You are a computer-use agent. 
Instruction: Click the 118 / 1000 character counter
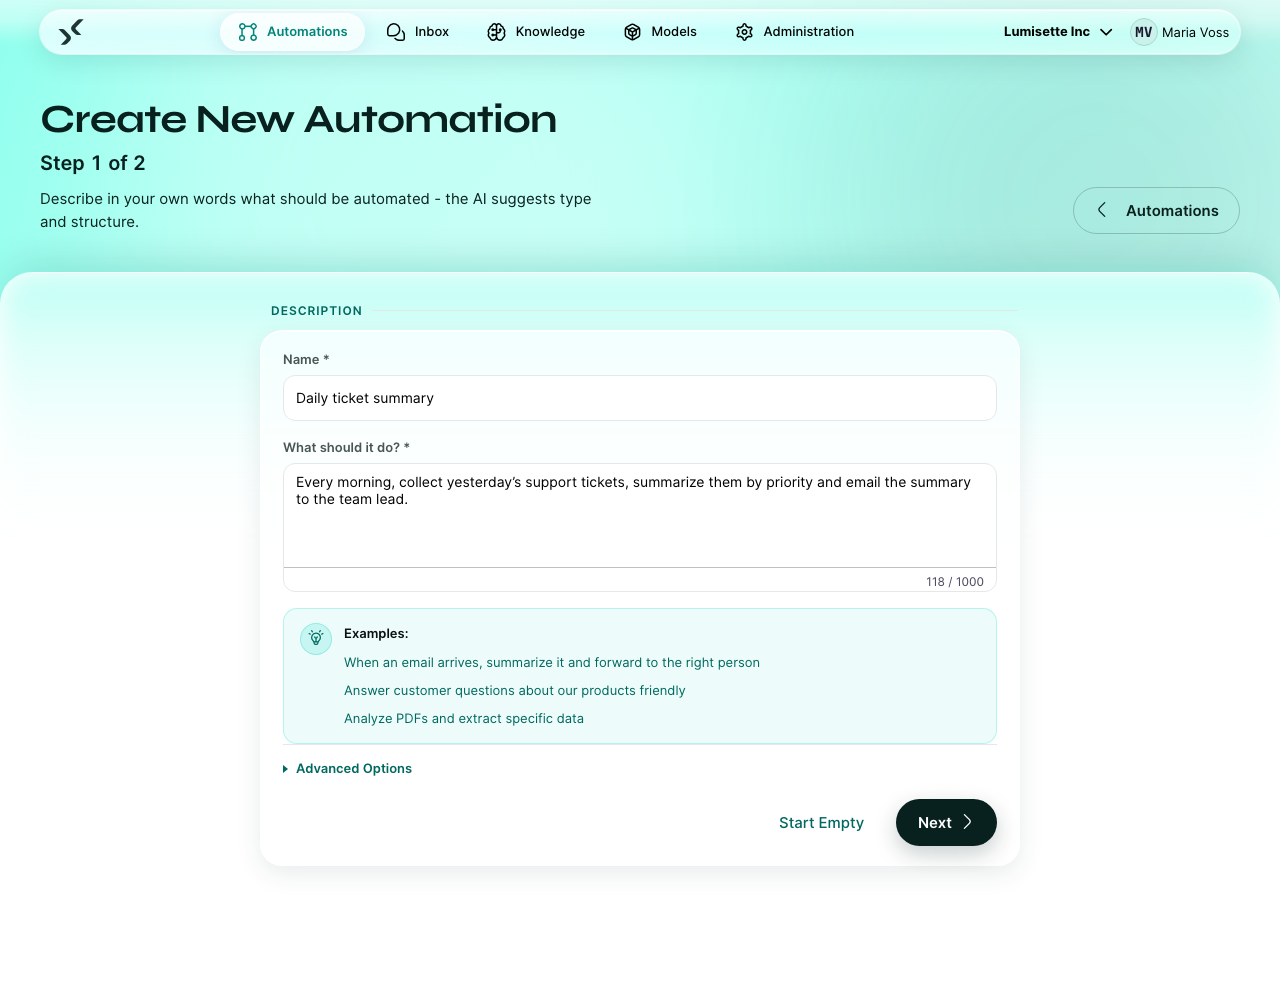955,581
